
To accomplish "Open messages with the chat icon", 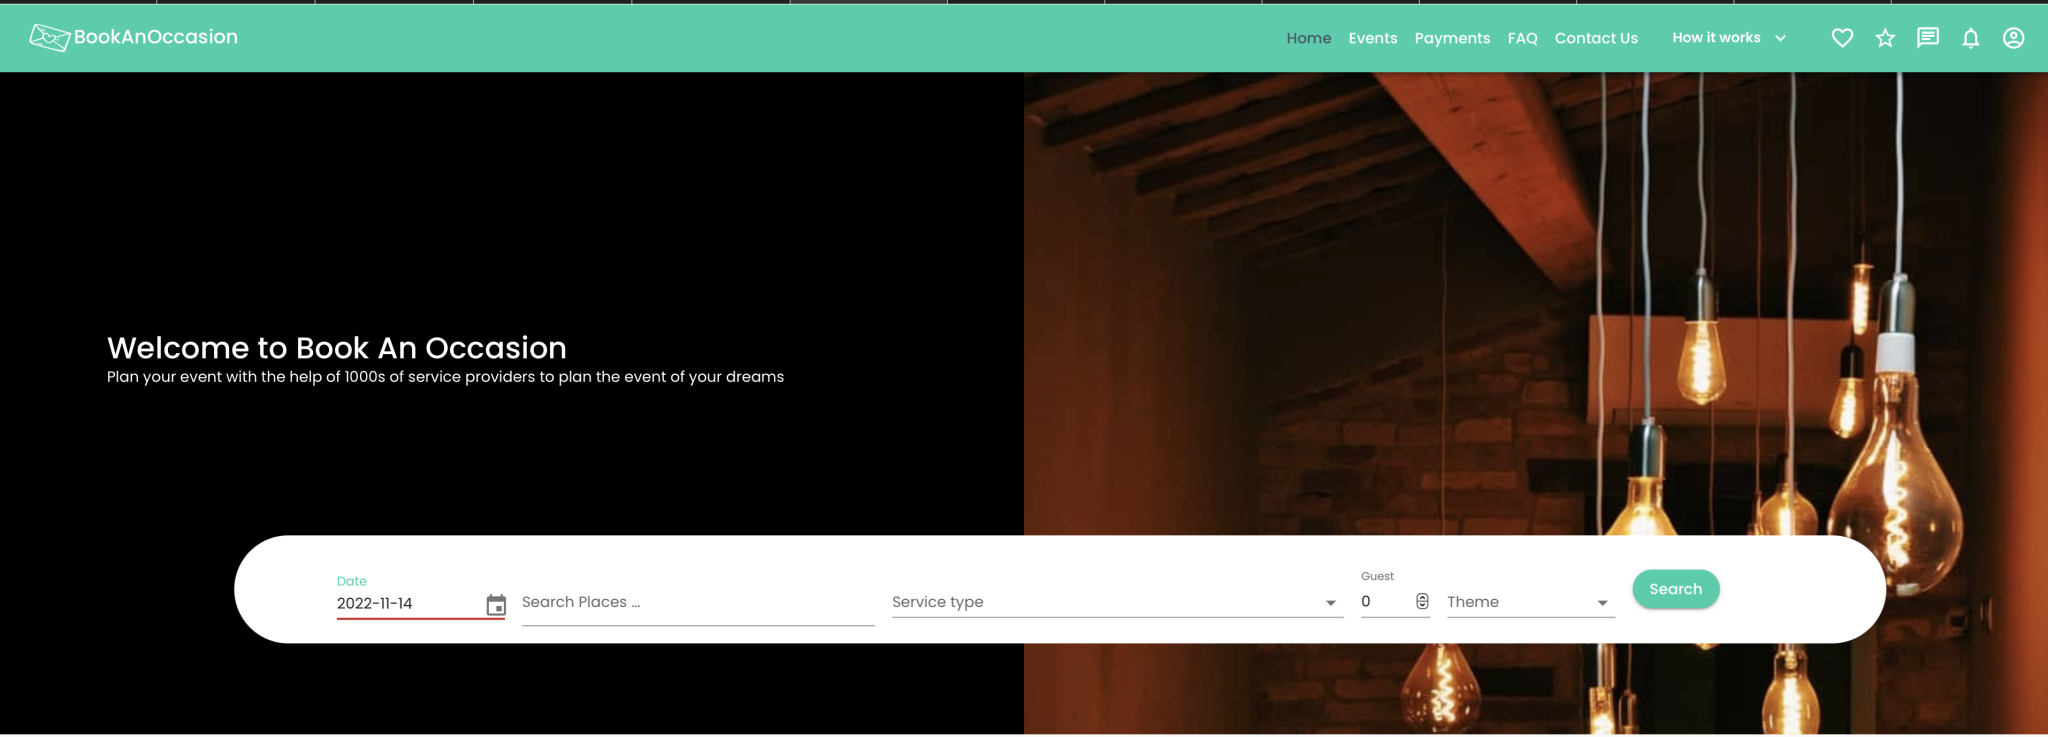I will (x=1928, y=38).
